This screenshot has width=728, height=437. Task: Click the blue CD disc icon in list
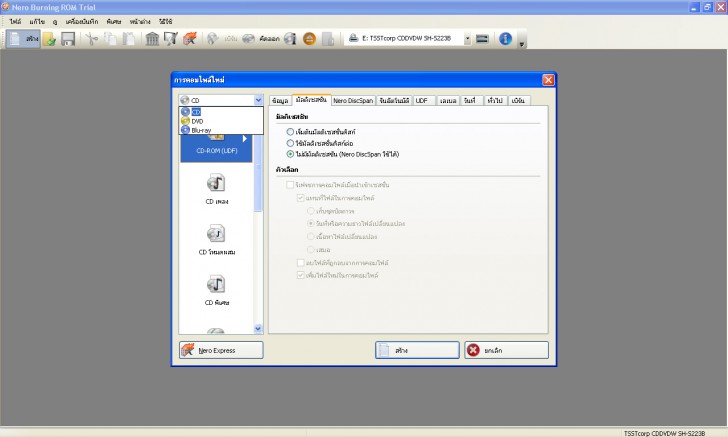point(185,111)
